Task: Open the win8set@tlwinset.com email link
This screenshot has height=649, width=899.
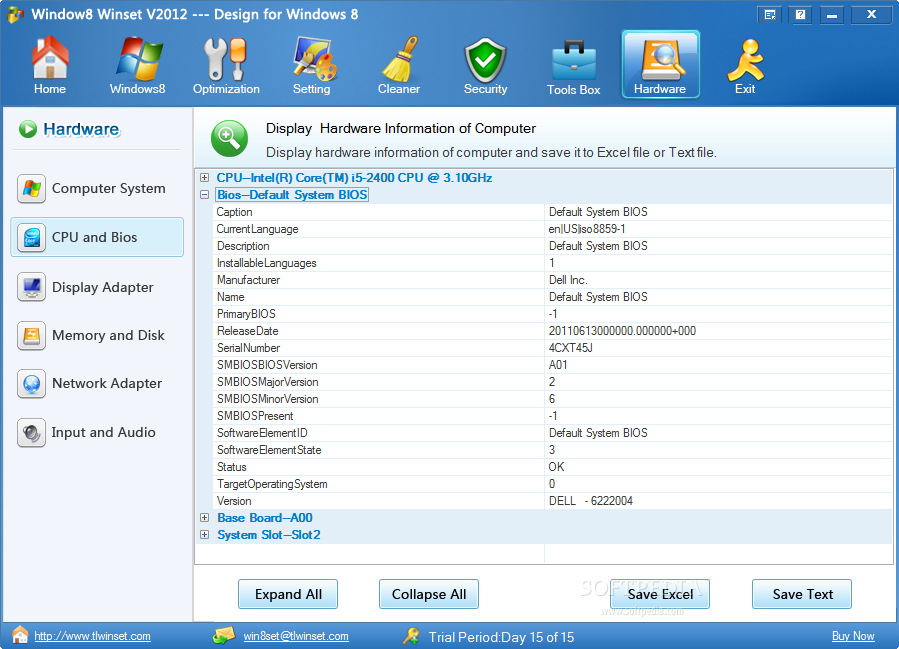Action: pyautogui.click(x=296, y=636)
